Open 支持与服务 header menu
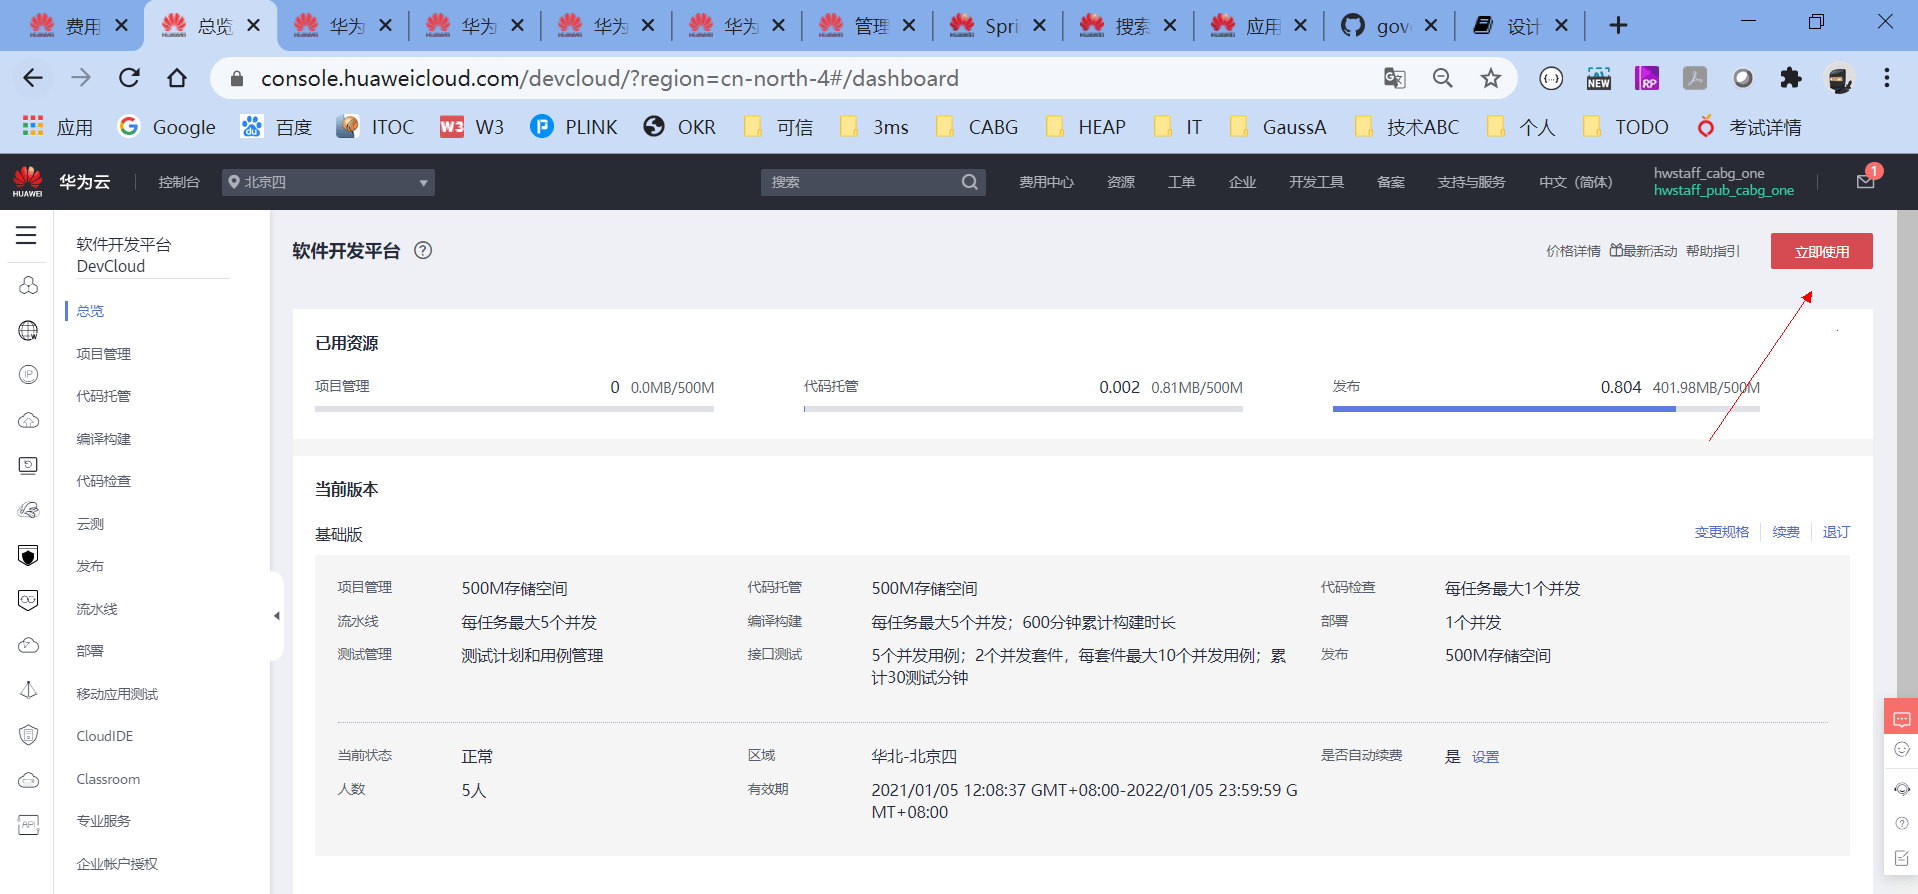 click(1471, 182)
